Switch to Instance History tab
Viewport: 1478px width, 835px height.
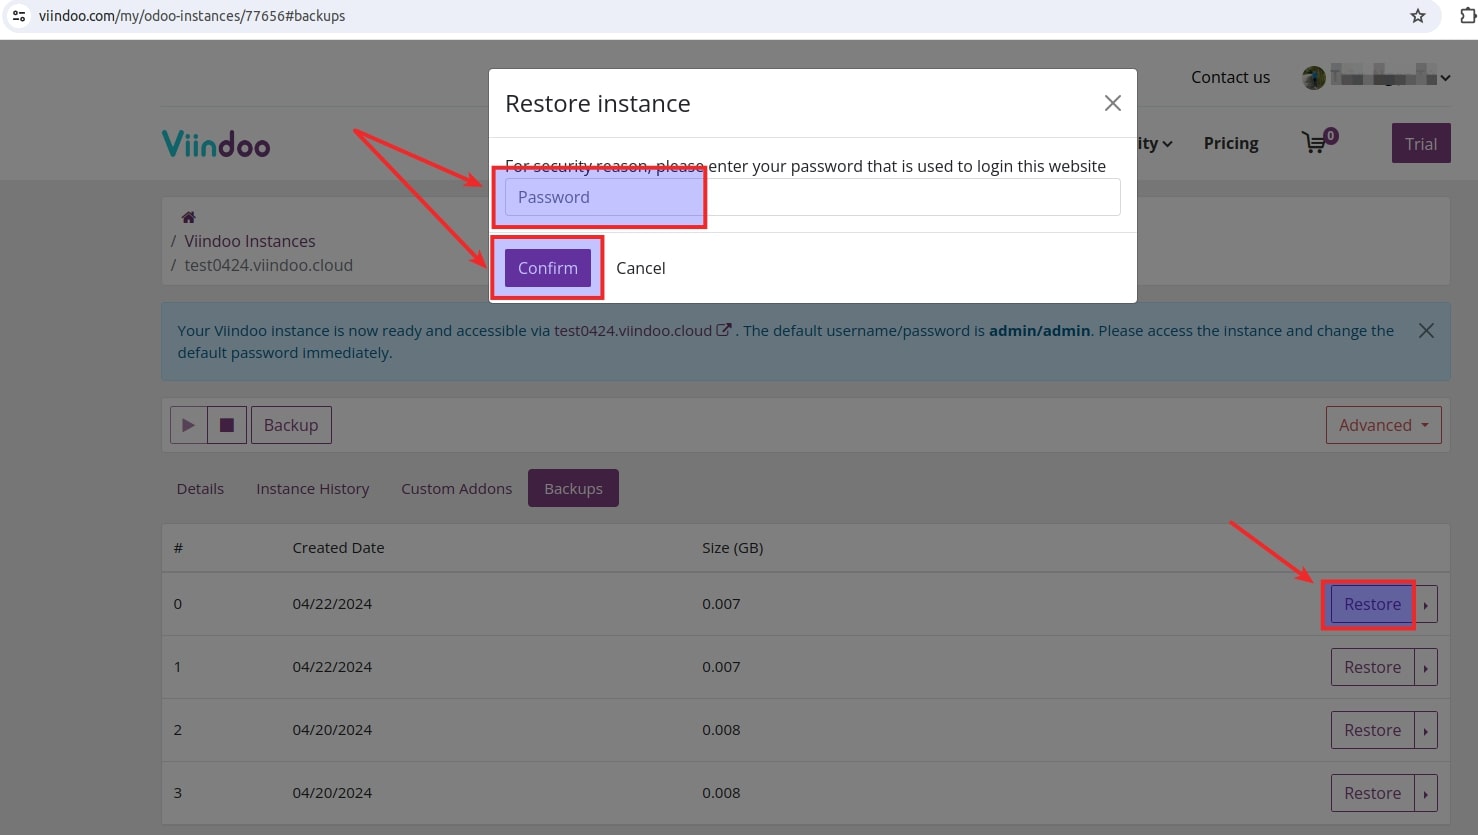click(x=312, y=488)
